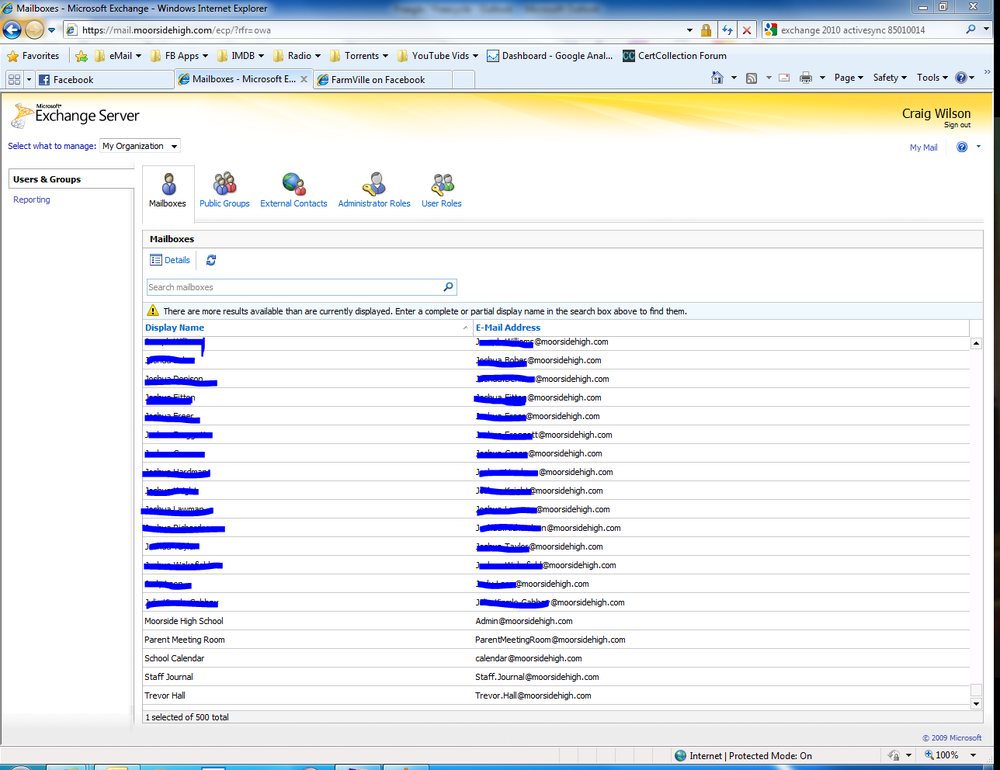Screen dimensions: 1000x770
Task: Open the Favorites star button
Action: 33,56
